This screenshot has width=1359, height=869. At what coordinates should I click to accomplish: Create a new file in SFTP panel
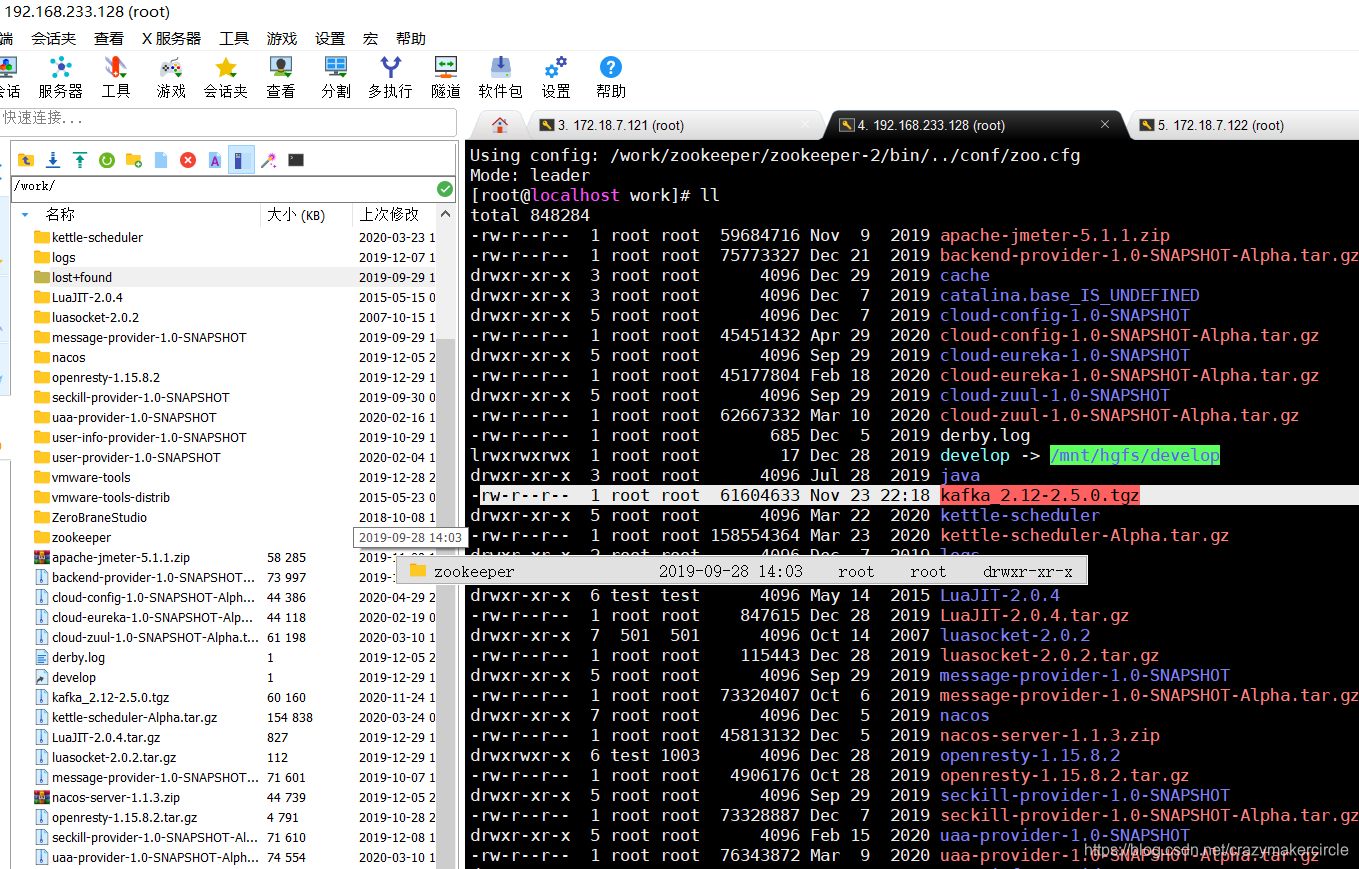161,160
